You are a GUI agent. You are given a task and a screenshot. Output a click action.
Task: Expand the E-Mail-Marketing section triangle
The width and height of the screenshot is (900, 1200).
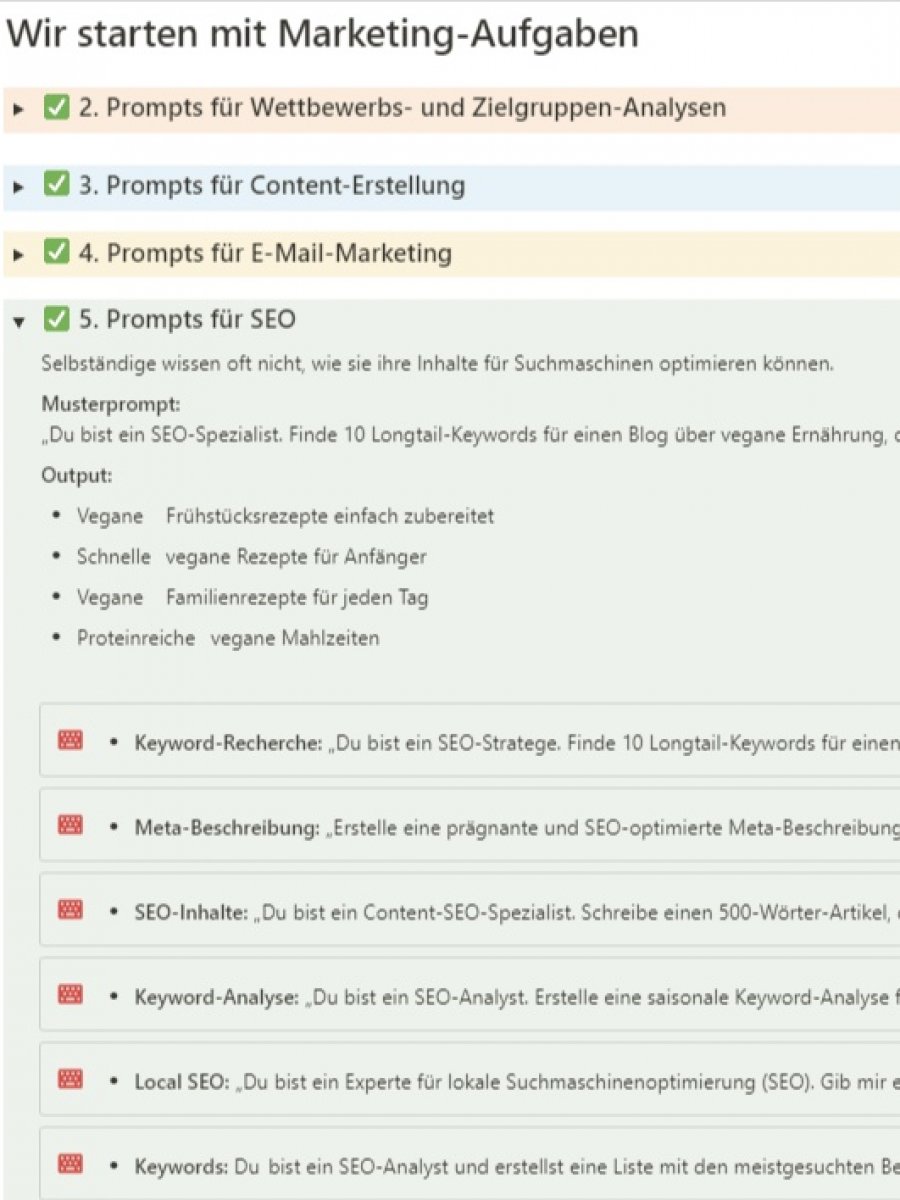pyautogui.click(x=18, y=255)
